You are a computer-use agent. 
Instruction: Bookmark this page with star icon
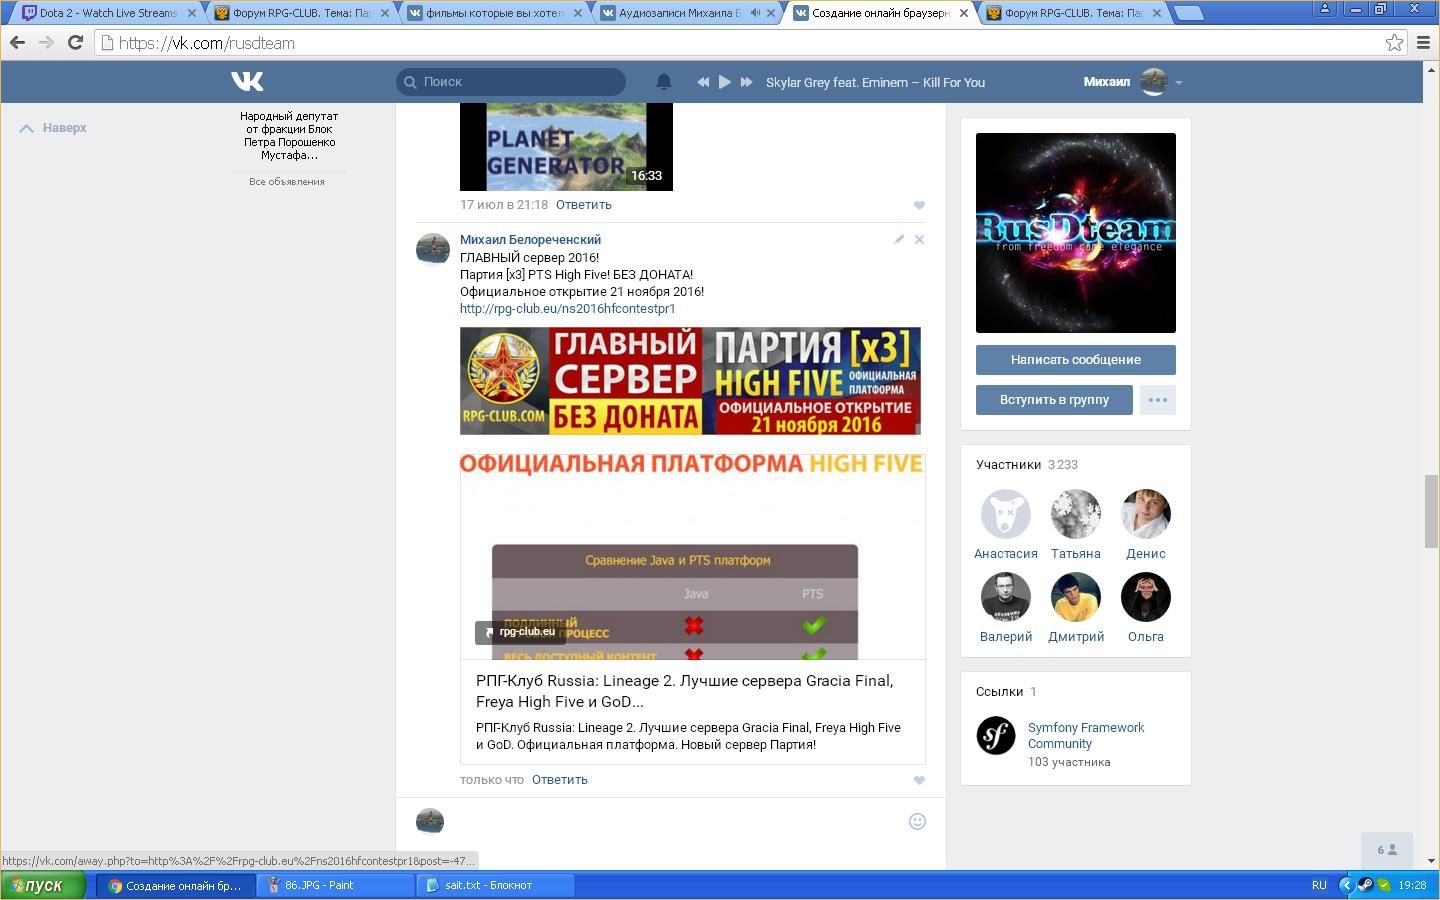pyautogui.click(x=1393, y=43)
